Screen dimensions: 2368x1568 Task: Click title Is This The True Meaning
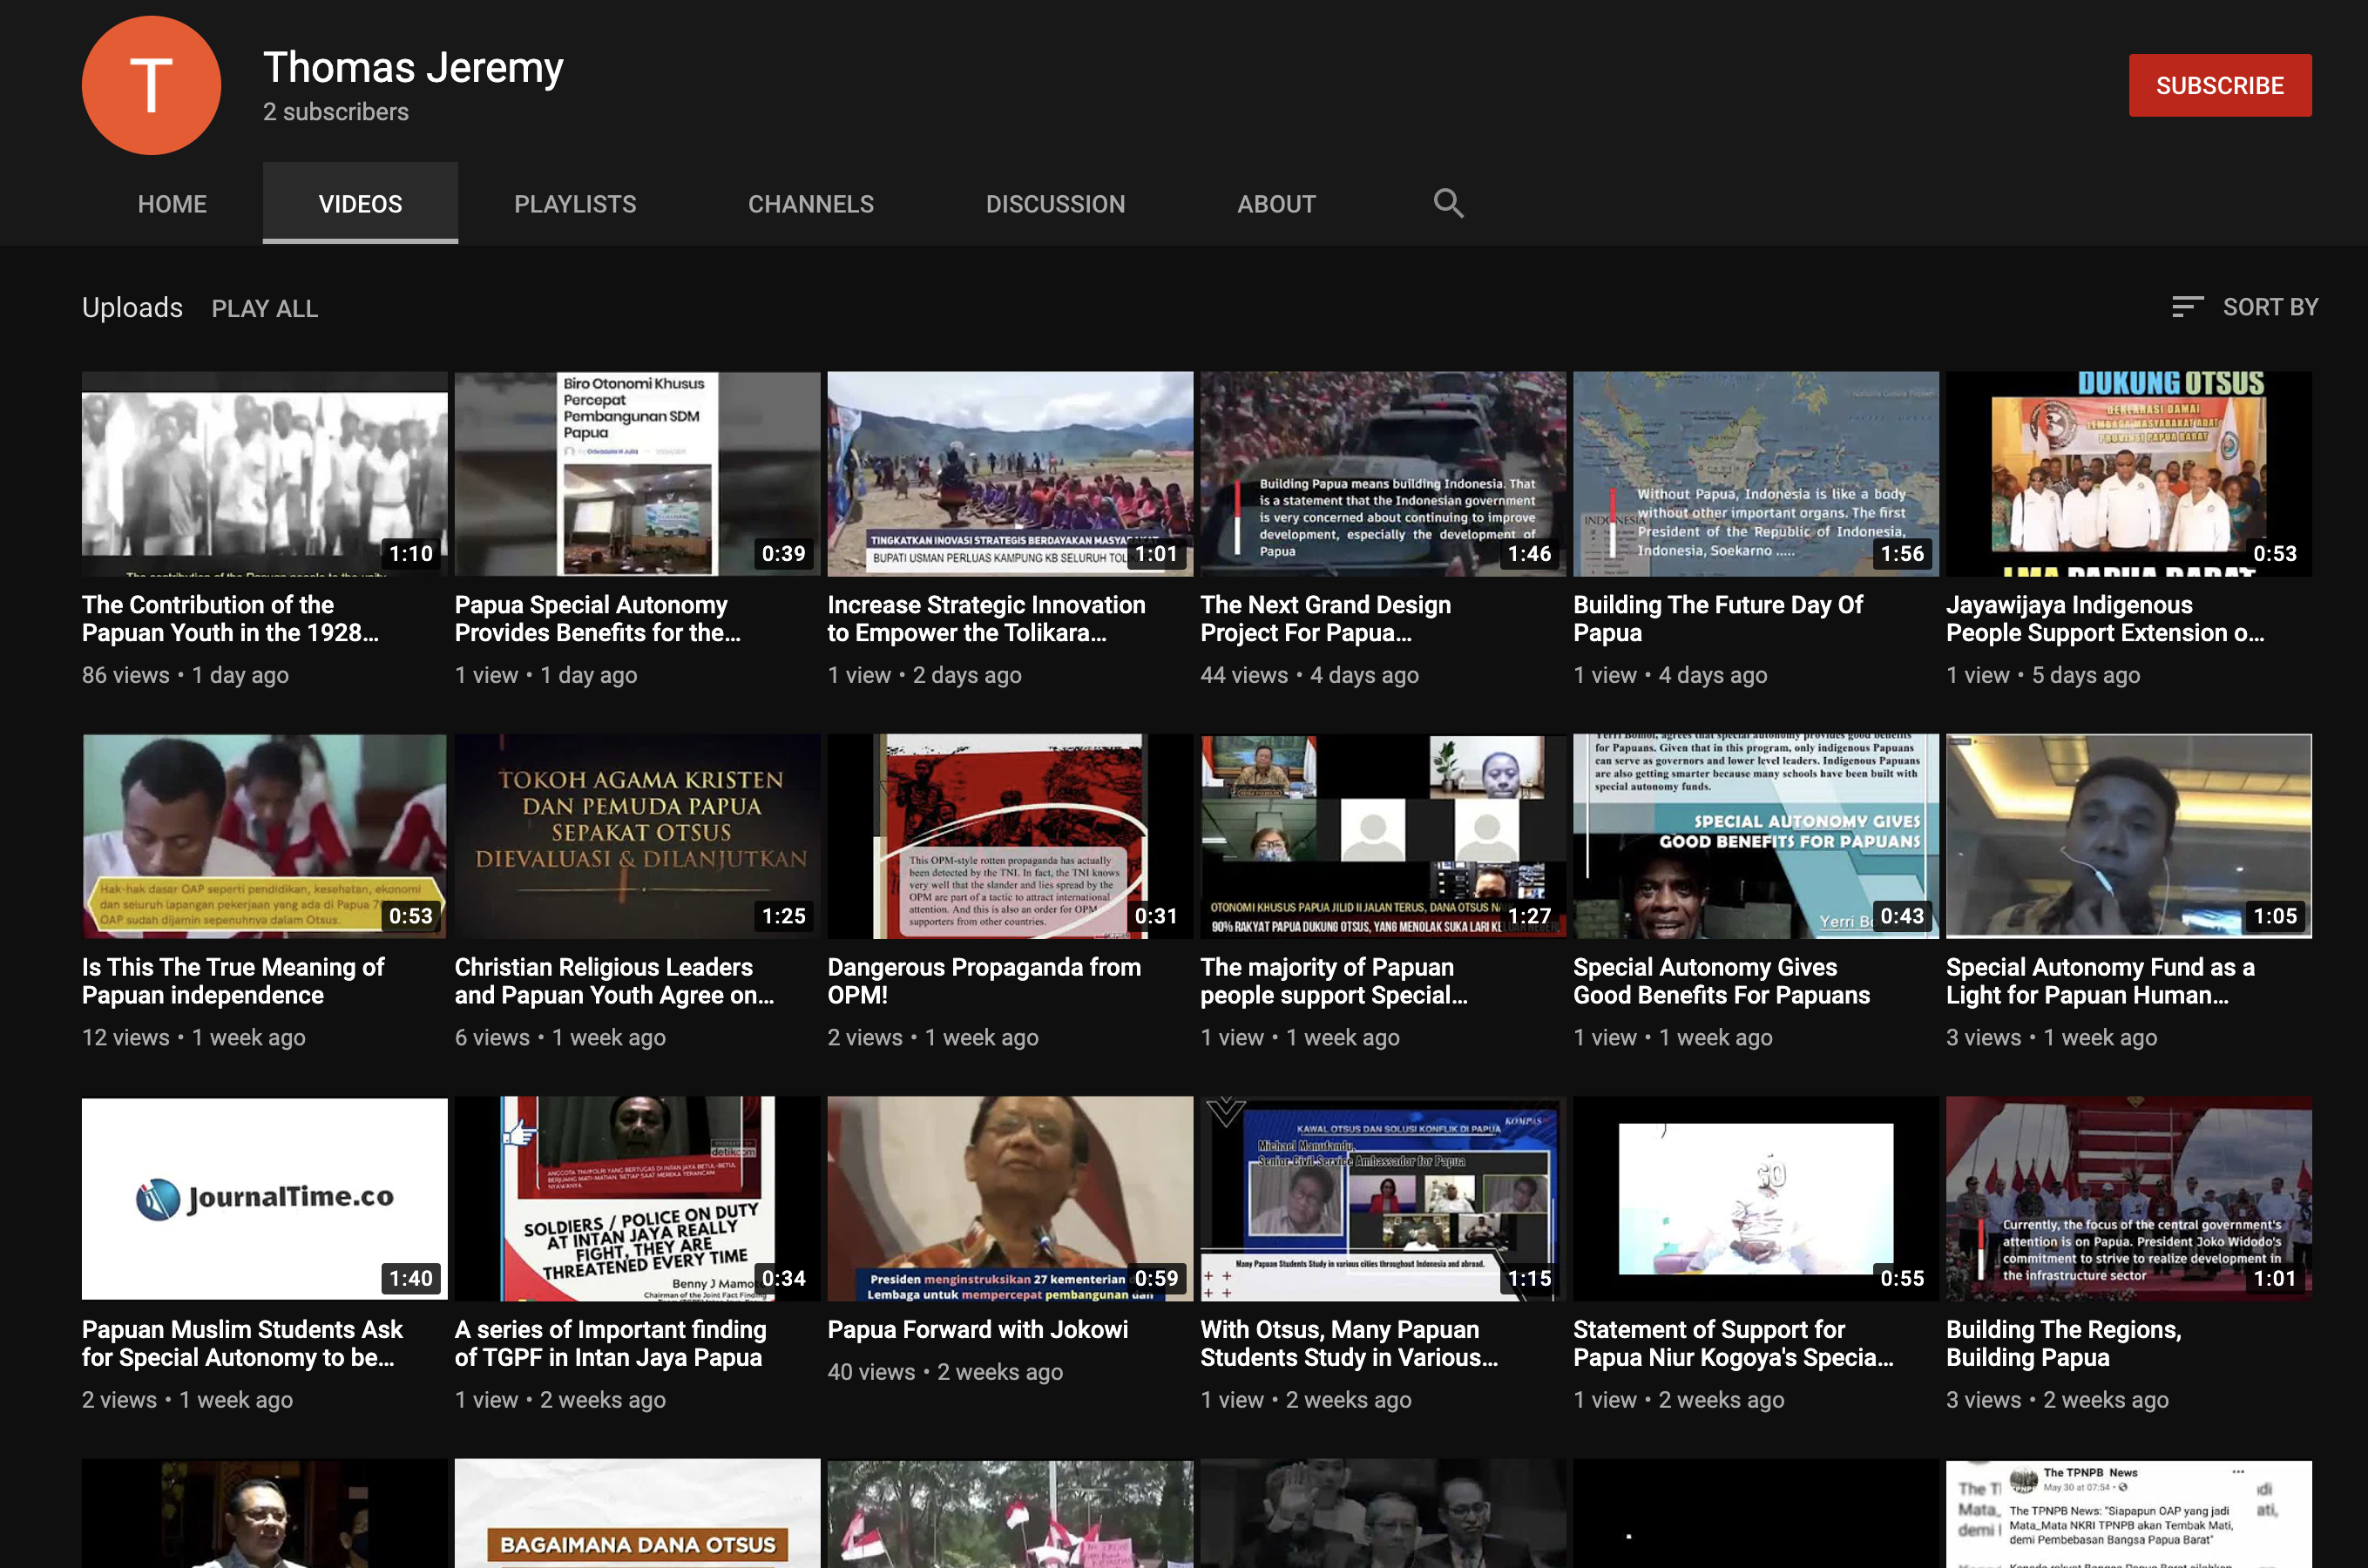coord(233,981)
